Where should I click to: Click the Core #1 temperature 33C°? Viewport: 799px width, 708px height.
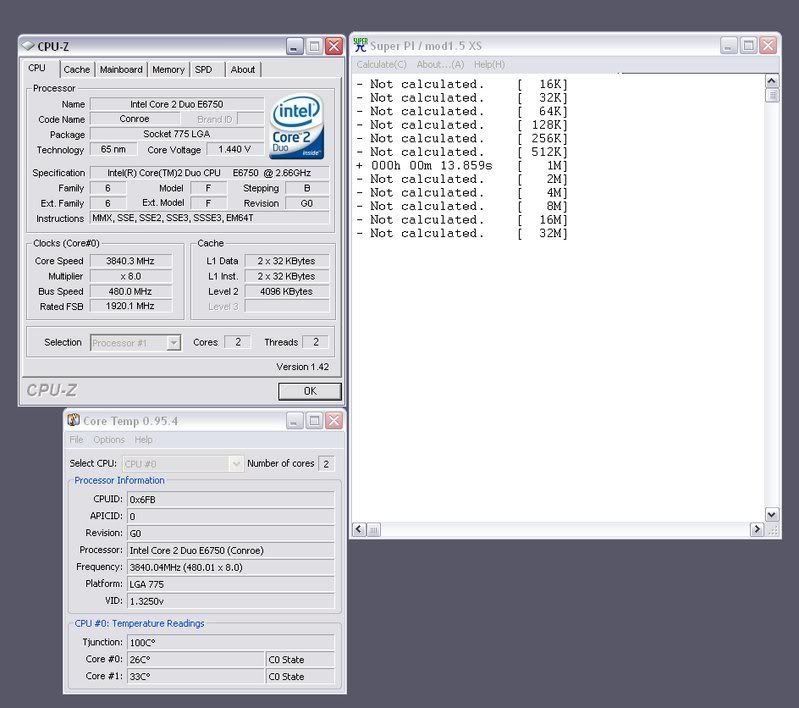click(x=196, y=676)
